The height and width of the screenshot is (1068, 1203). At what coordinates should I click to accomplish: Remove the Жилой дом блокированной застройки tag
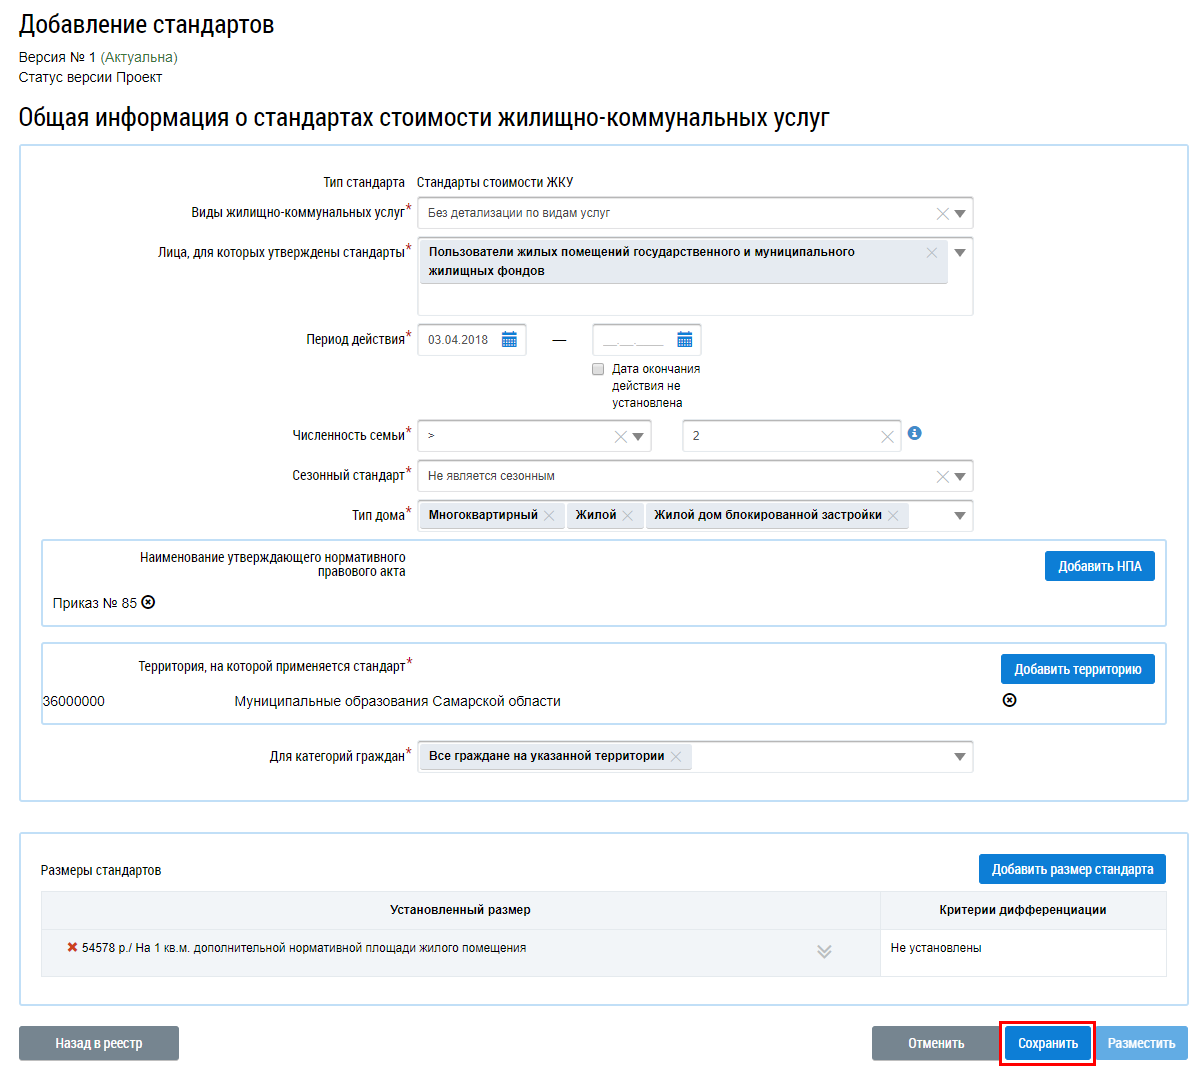click(893, 516)
